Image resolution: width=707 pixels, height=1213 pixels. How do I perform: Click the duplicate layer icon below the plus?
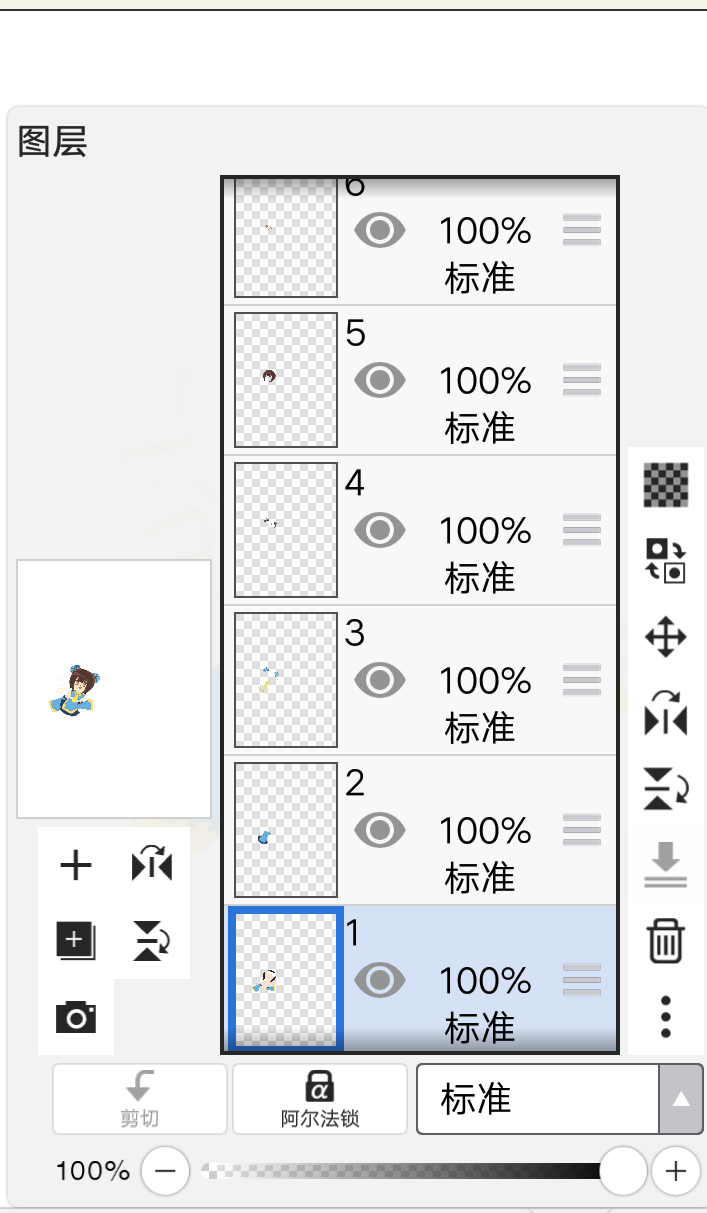pos(76,941)
